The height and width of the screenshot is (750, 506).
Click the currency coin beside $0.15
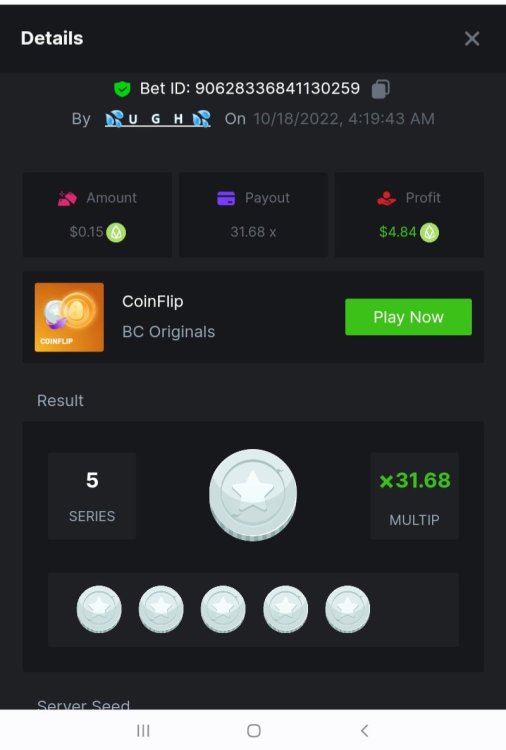click(x=116, y=232)
